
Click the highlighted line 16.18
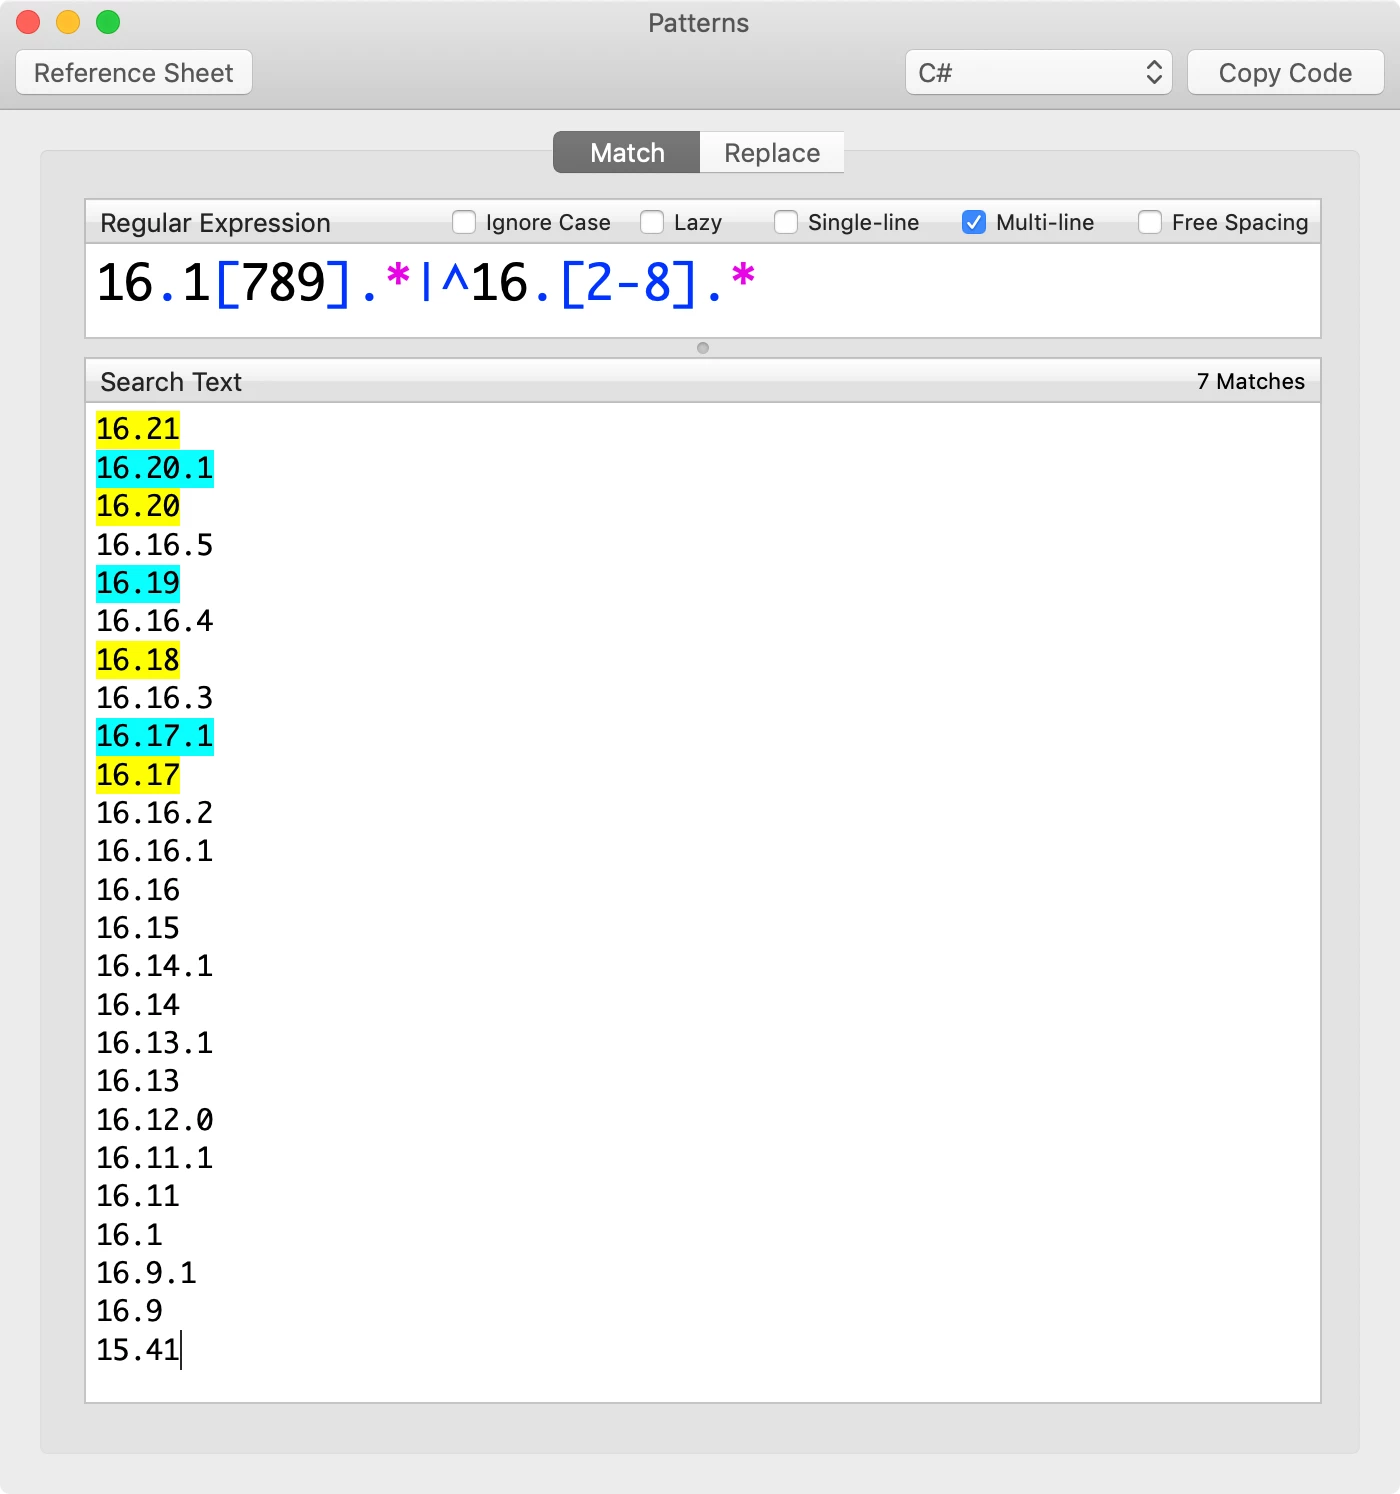pyautogui.click(x=138, y=660)
